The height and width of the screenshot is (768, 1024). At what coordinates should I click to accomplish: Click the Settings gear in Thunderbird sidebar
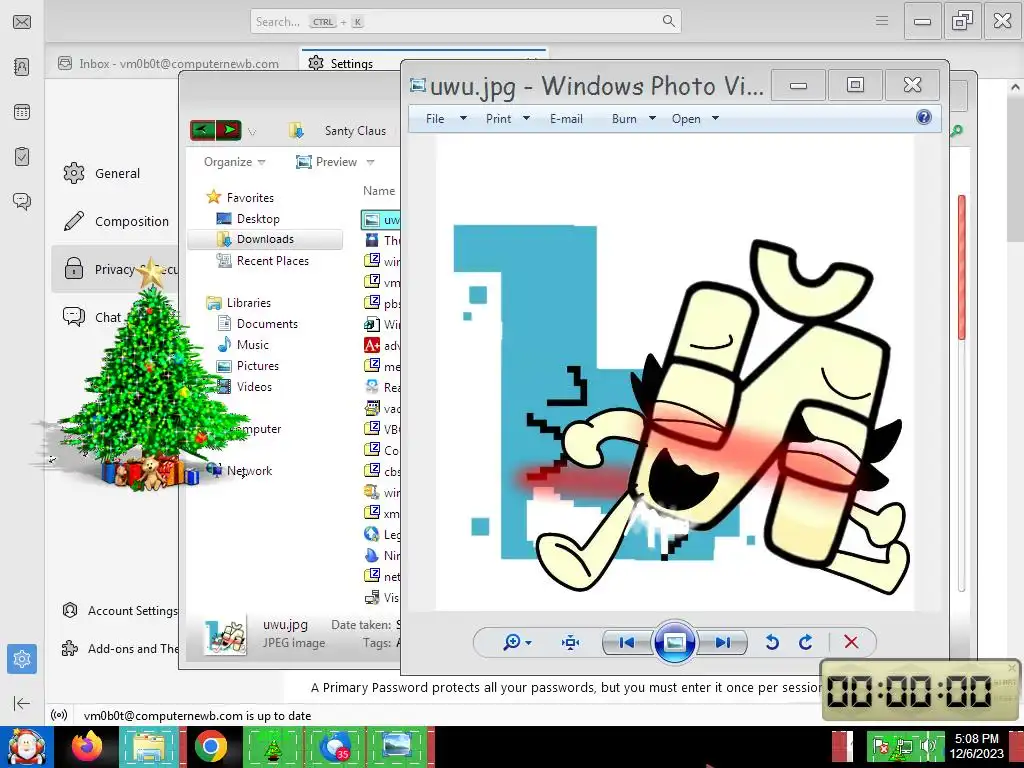pyautogui.click(x=22, y=659)
